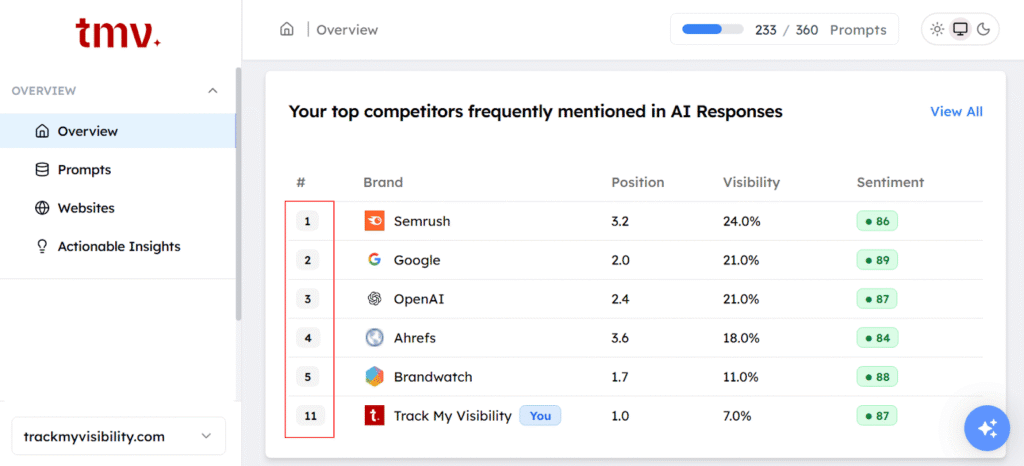This screenshot has width=1024, height=466.
Task: Switch to light theme sun icon
Action: point(937,29)
